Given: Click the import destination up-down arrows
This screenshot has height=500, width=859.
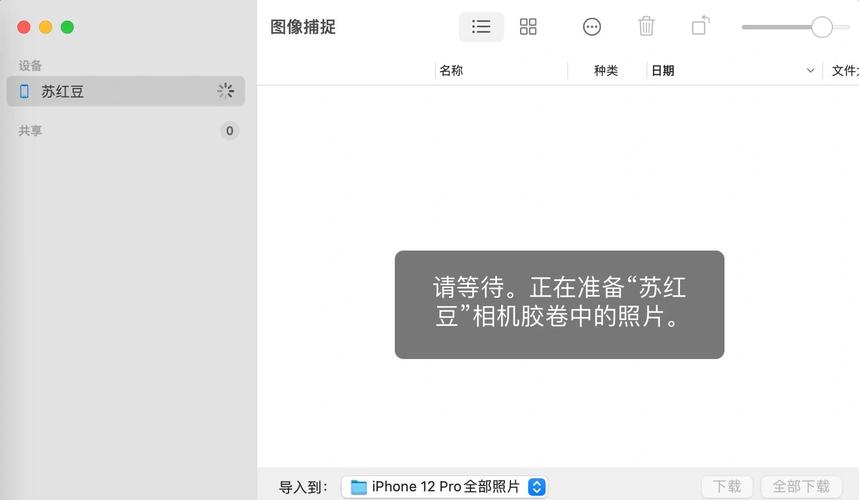Looking at the screenshot, I should point(537,487).
